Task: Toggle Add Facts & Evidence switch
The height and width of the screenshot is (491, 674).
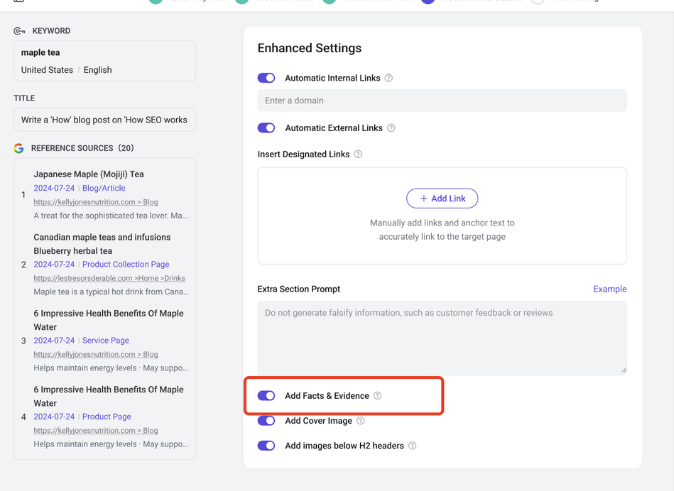Action: 266,396
